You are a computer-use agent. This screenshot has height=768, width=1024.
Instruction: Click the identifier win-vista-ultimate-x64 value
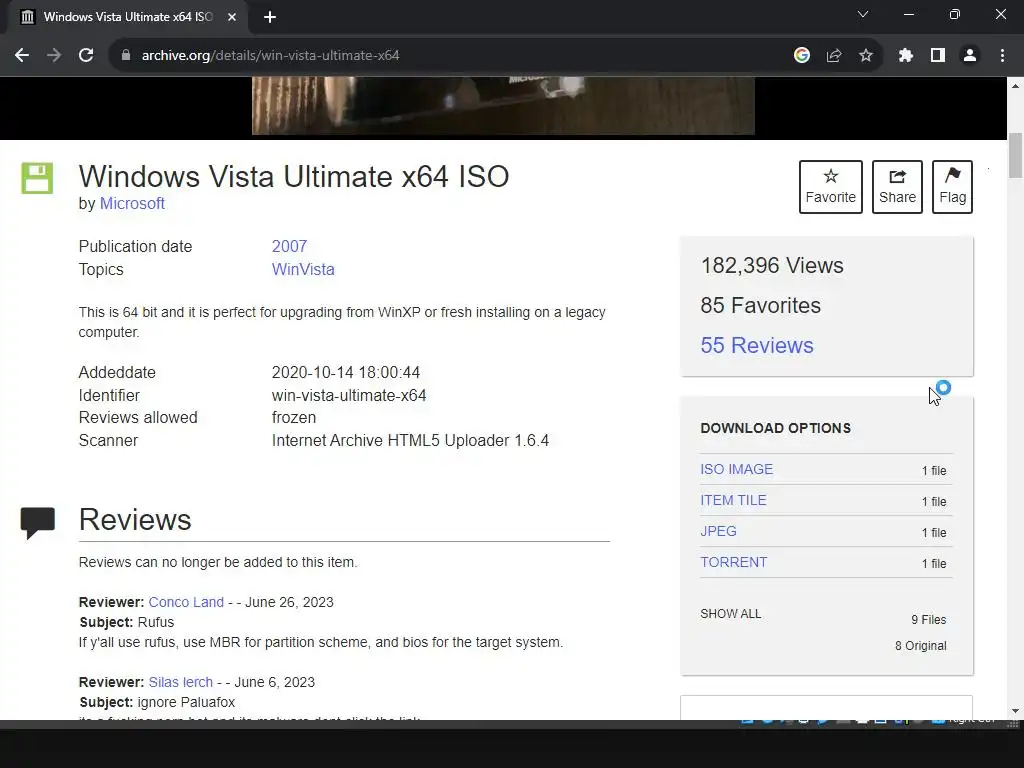click(349, 396)
